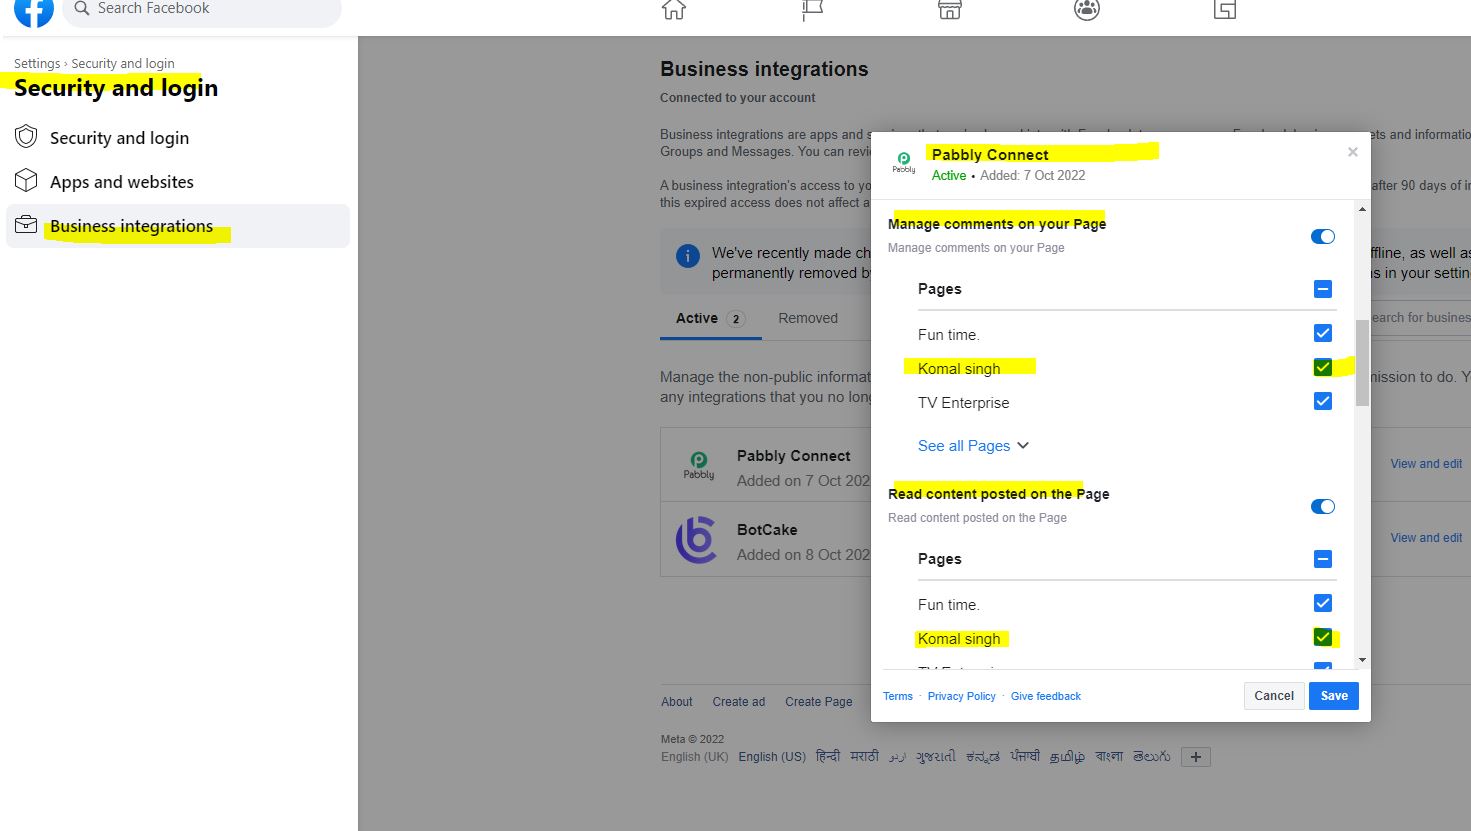
Task: Switch language to English (US)
Action: 772,757
